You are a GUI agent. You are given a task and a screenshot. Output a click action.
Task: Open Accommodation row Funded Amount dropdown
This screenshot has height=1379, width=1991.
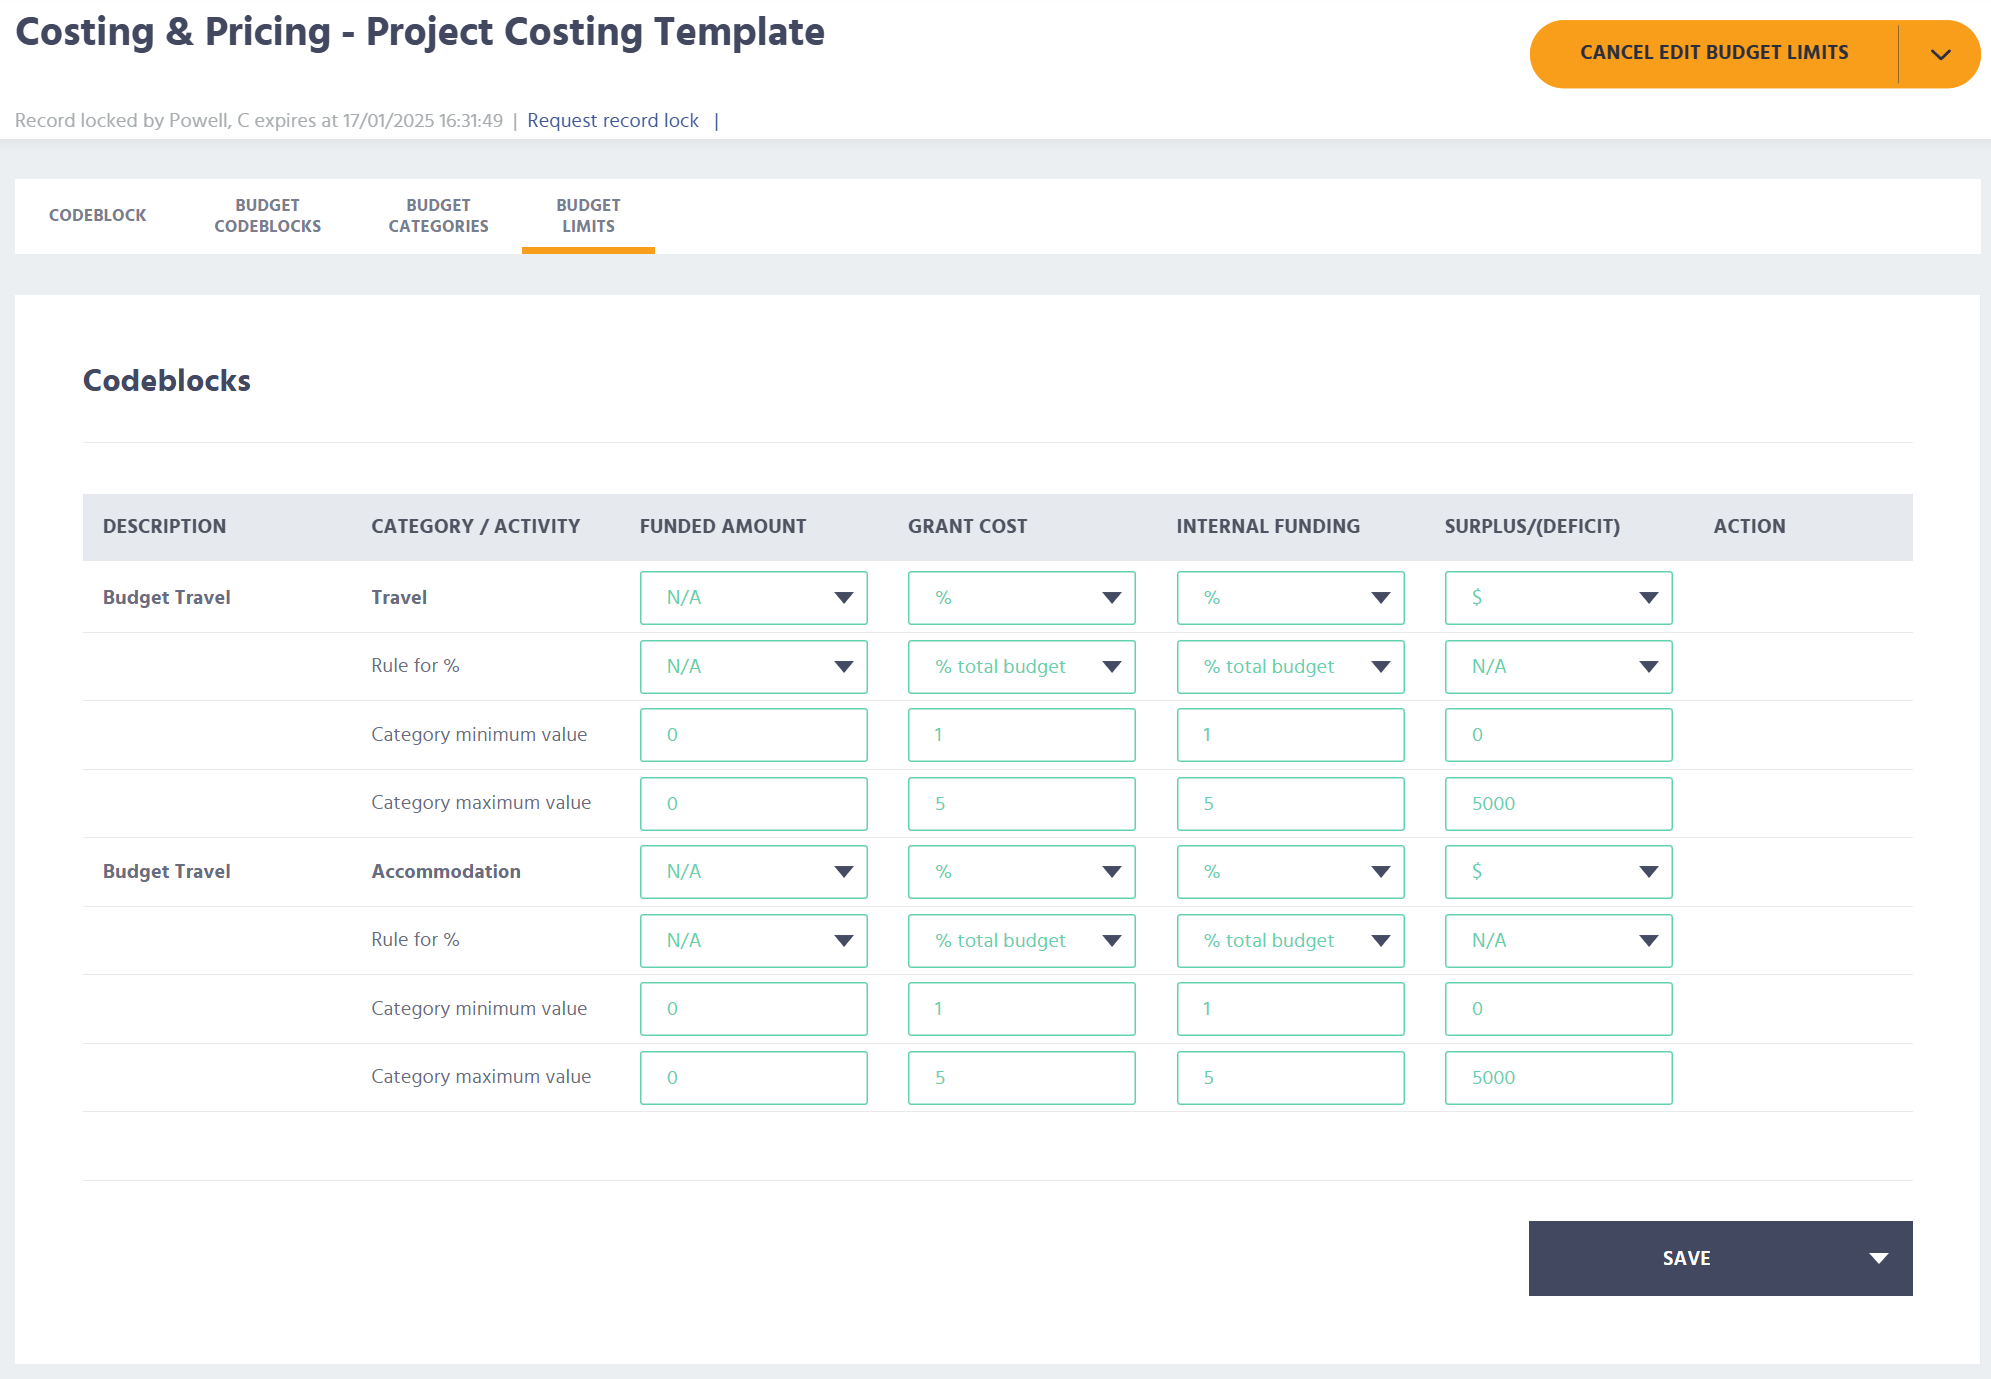click(754, 872)
